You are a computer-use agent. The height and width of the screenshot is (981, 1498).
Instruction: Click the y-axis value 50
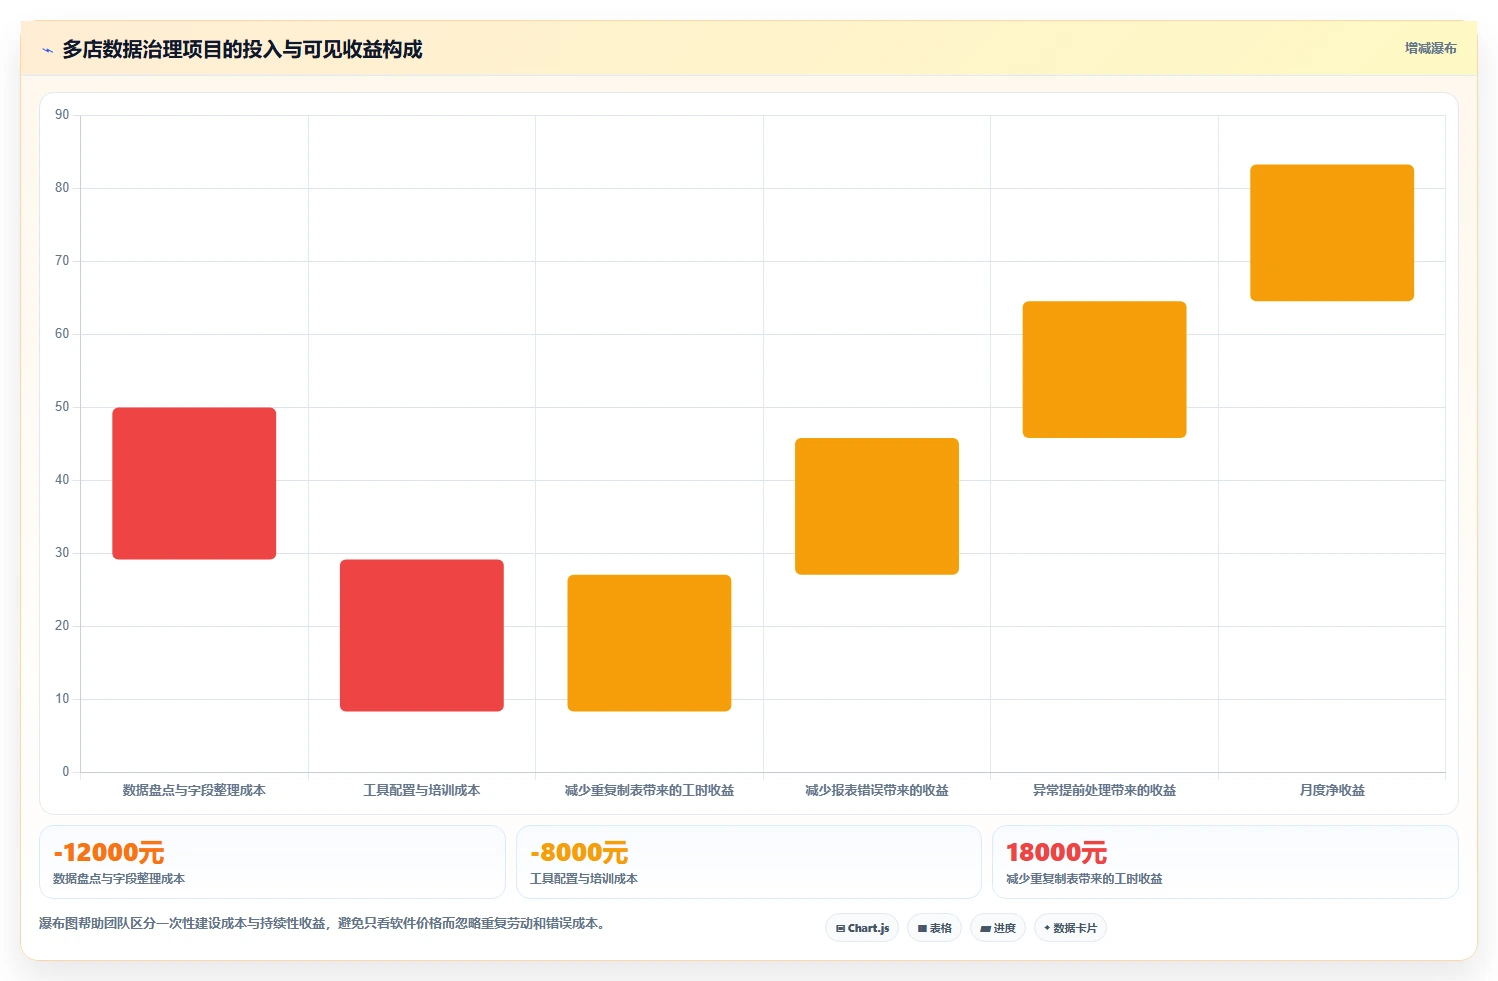[62, 407]
